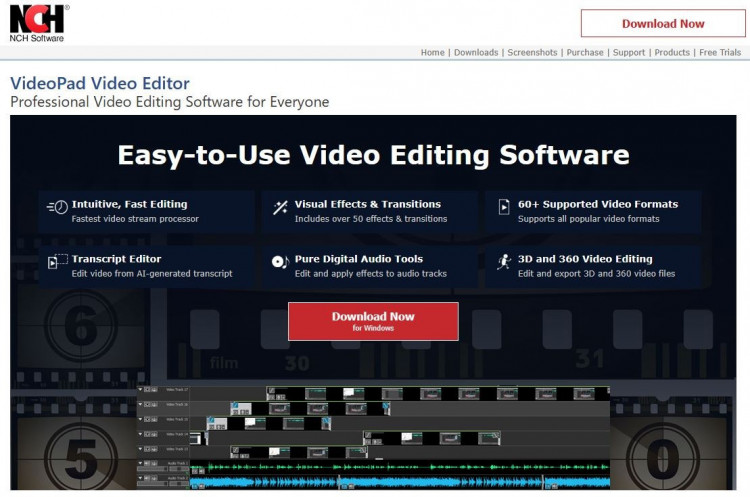Open the Free Trials link

pos(720,53)
